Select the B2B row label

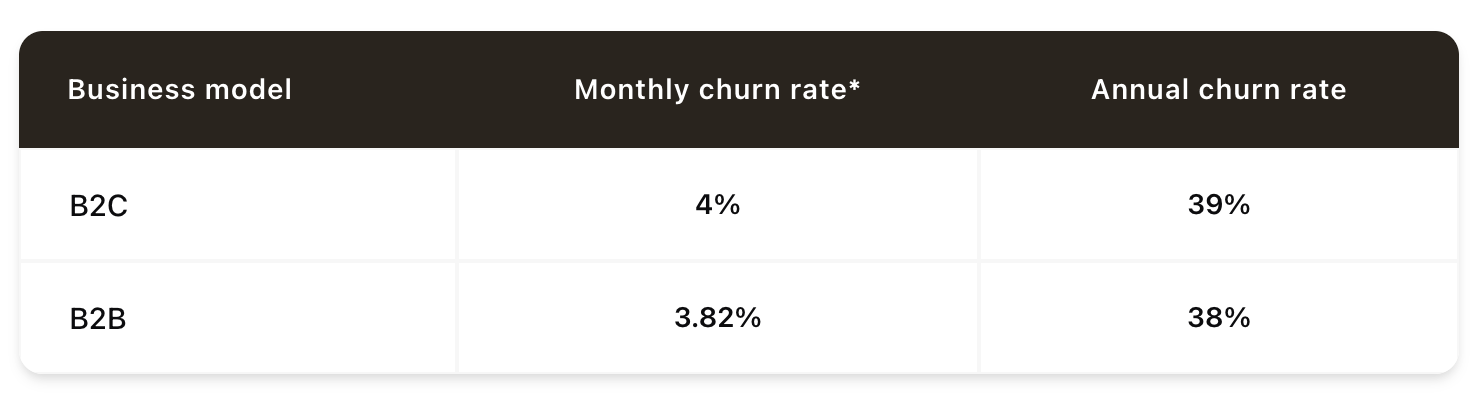[x=98, y=319]
